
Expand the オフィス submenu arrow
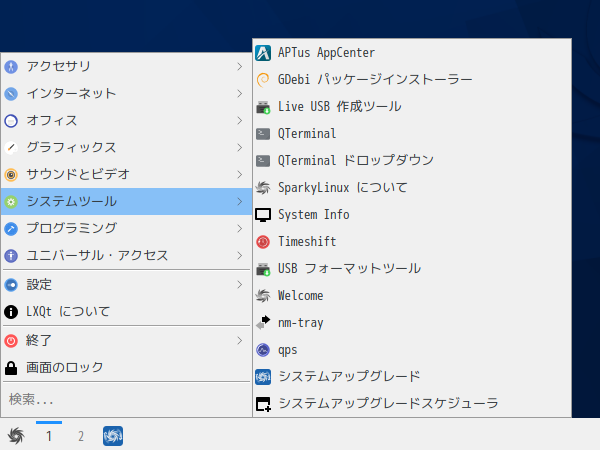click(x=240, y=121)
